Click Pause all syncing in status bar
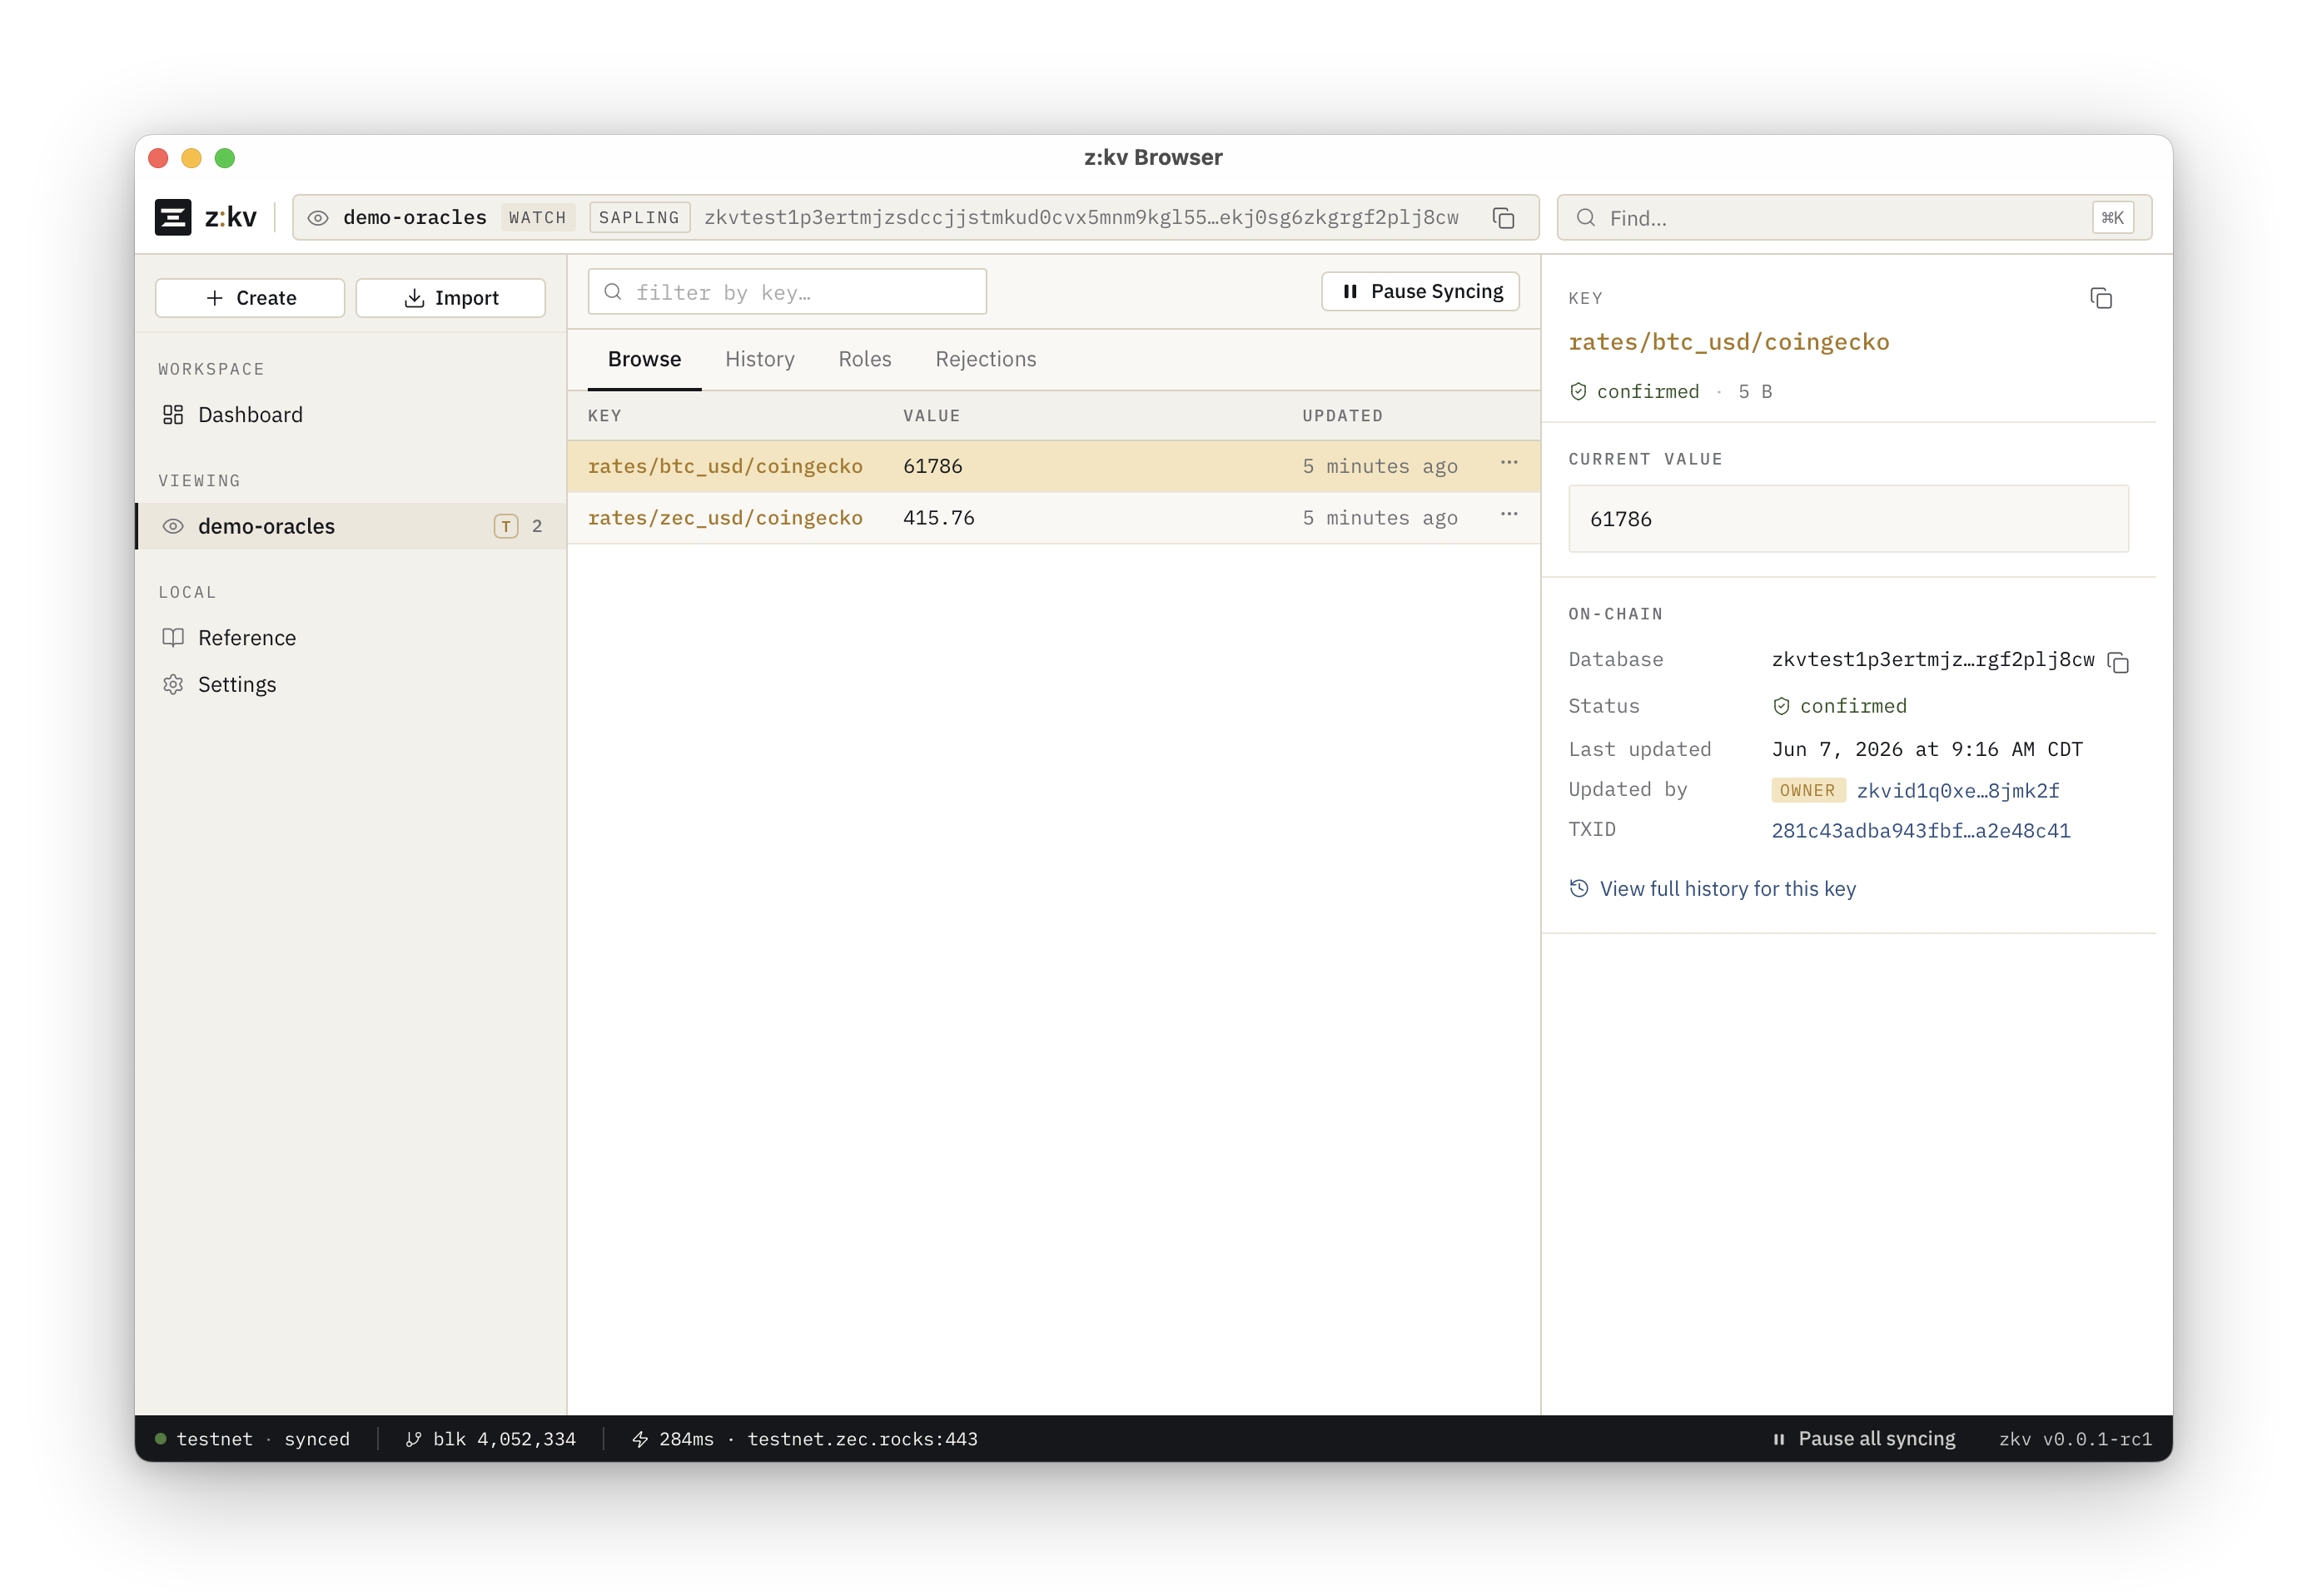This screenshot has width=2307, height=1596. point(1864,1439)
